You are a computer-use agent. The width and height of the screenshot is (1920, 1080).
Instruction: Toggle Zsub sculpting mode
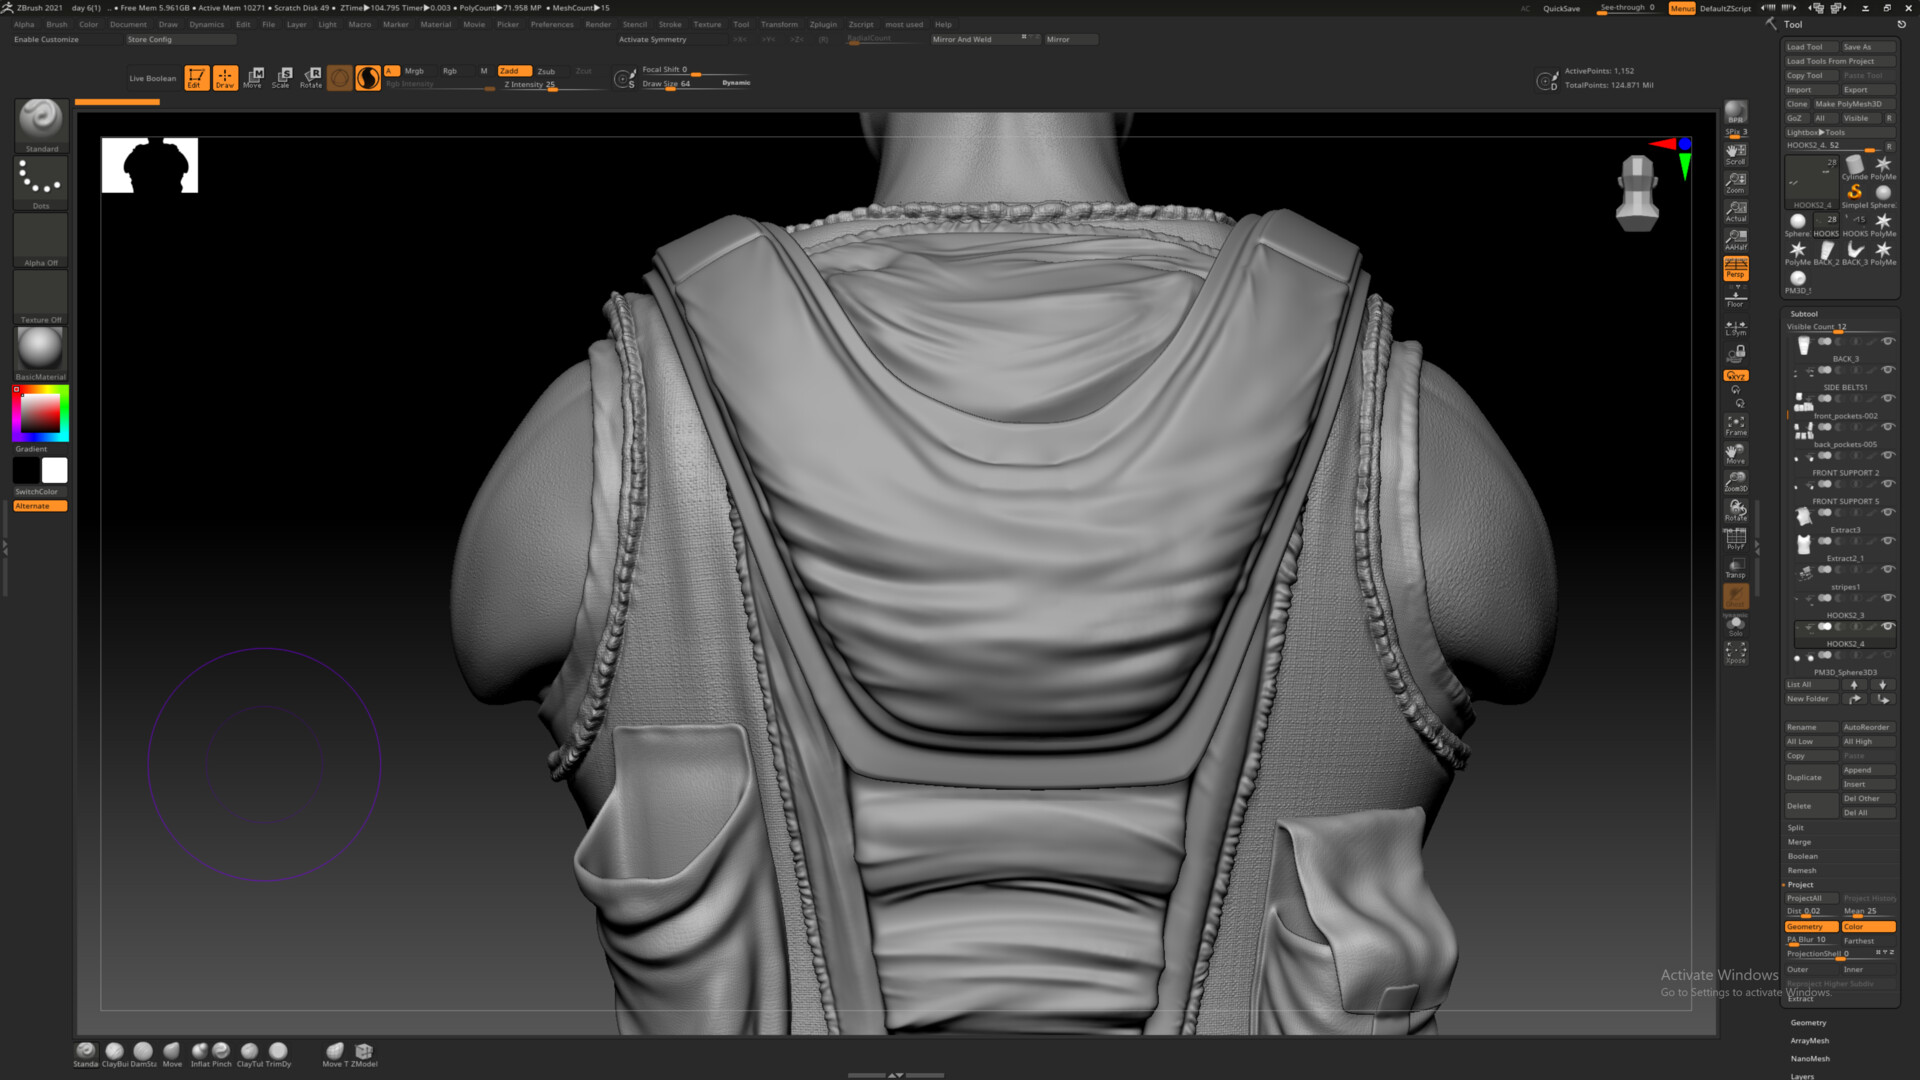[546, 71]
